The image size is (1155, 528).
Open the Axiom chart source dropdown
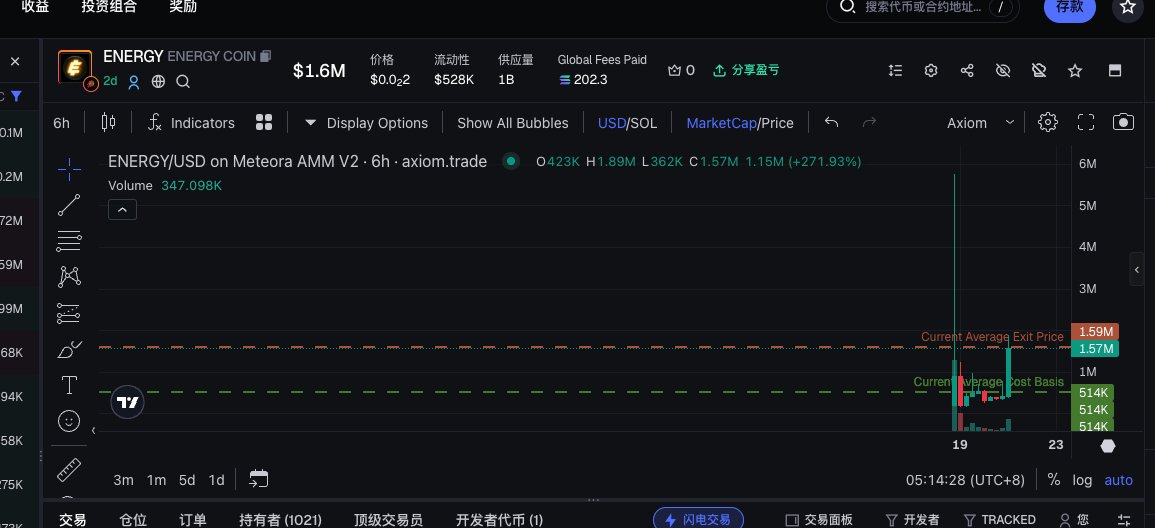coord(981,123)
